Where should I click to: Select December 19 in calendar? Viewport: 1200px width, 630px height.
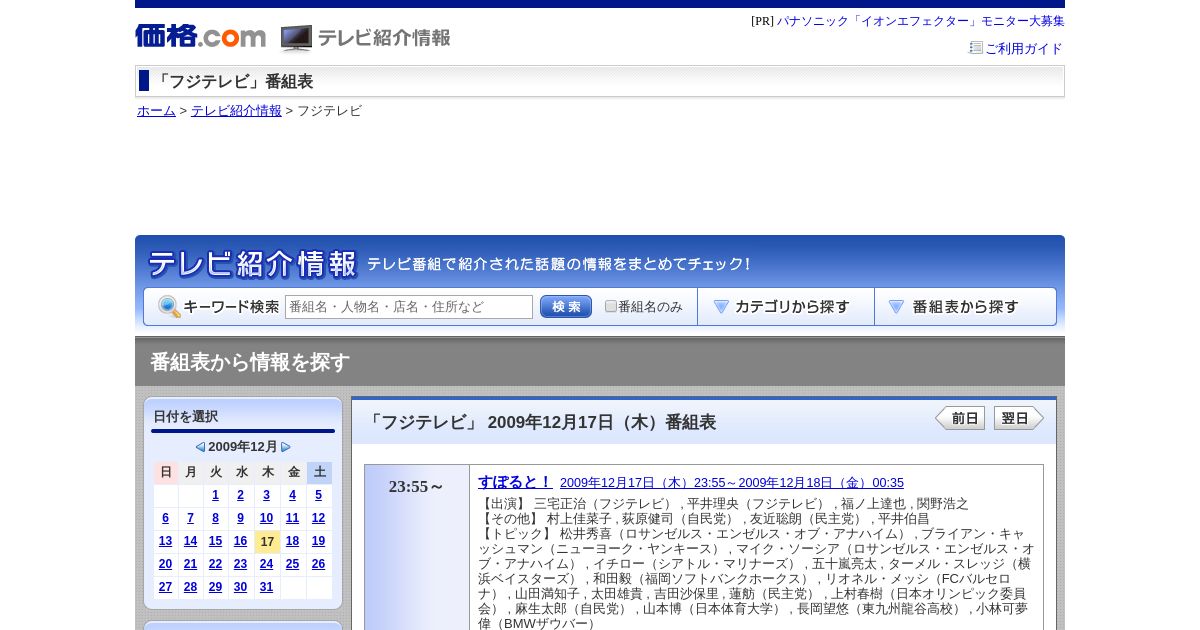(x=318, y=541)
